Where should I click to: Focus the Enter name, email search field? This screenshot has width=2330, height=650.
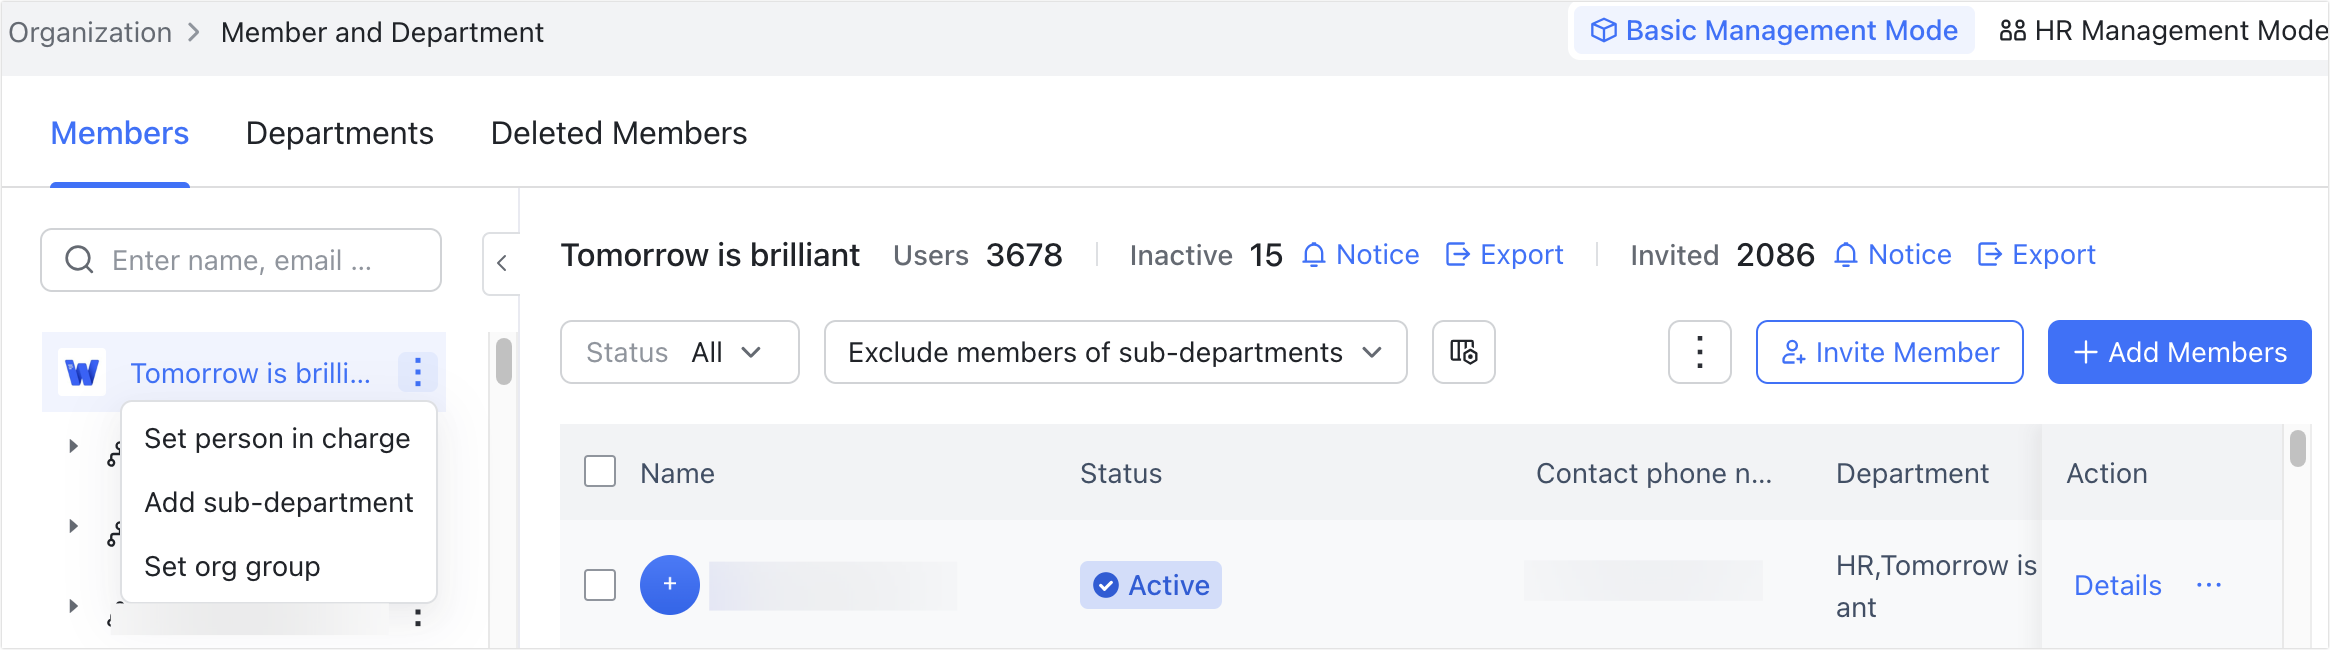(x=241, y=260)
